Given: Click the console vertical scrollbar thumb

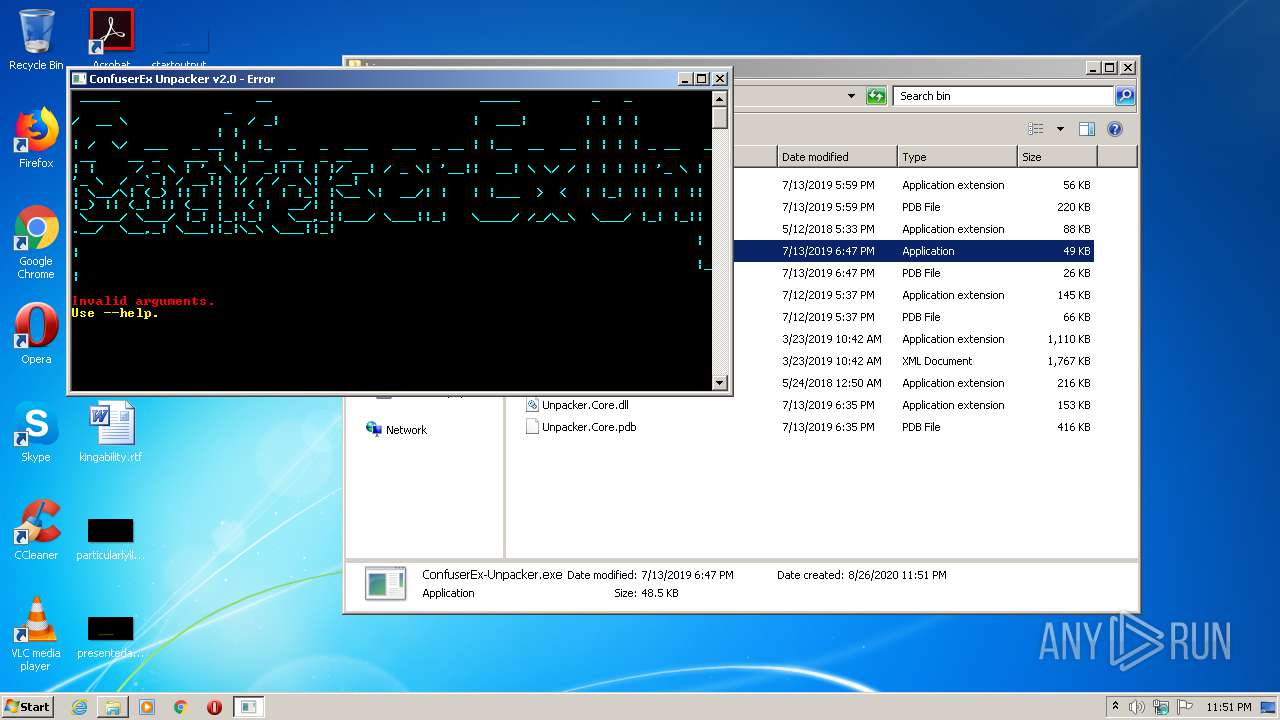Looking at the screenshot, I should [x=719, y=117].
